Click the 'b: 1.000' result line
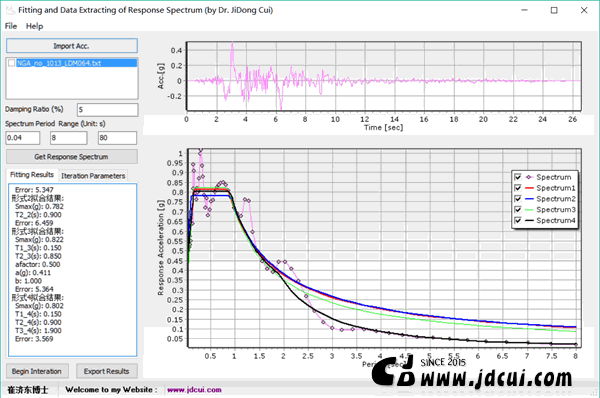Image resolution: width=600 pixels, height=398 pixels. pos(28,281)
